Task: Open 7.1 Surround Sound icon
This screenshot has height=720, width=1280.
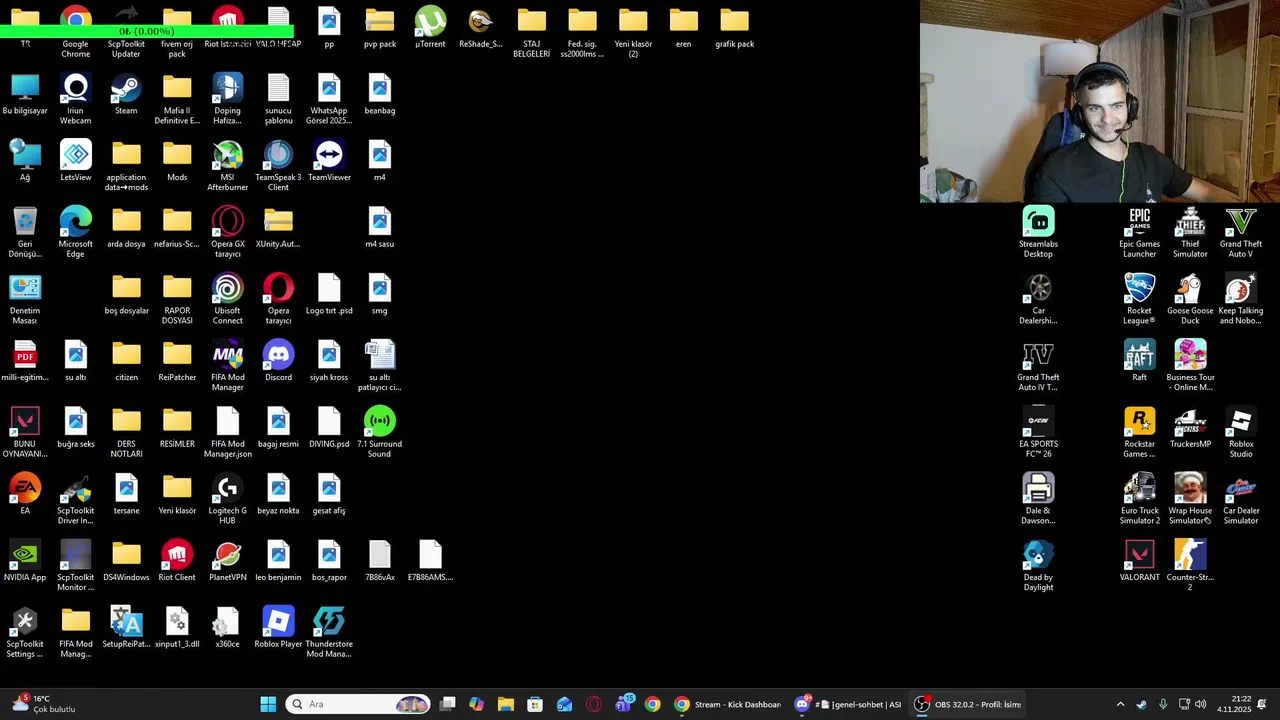Action: (379, 432)
